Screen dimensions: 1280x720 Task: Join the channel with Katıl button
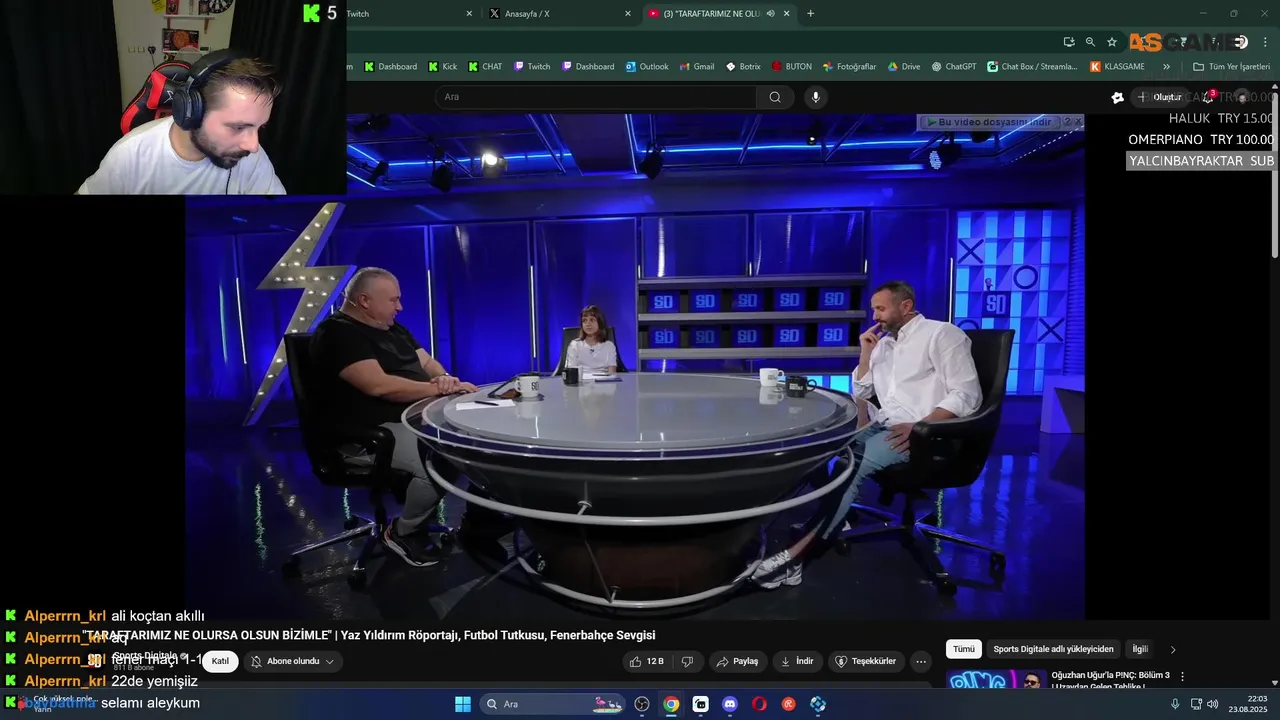pos(220,661)
